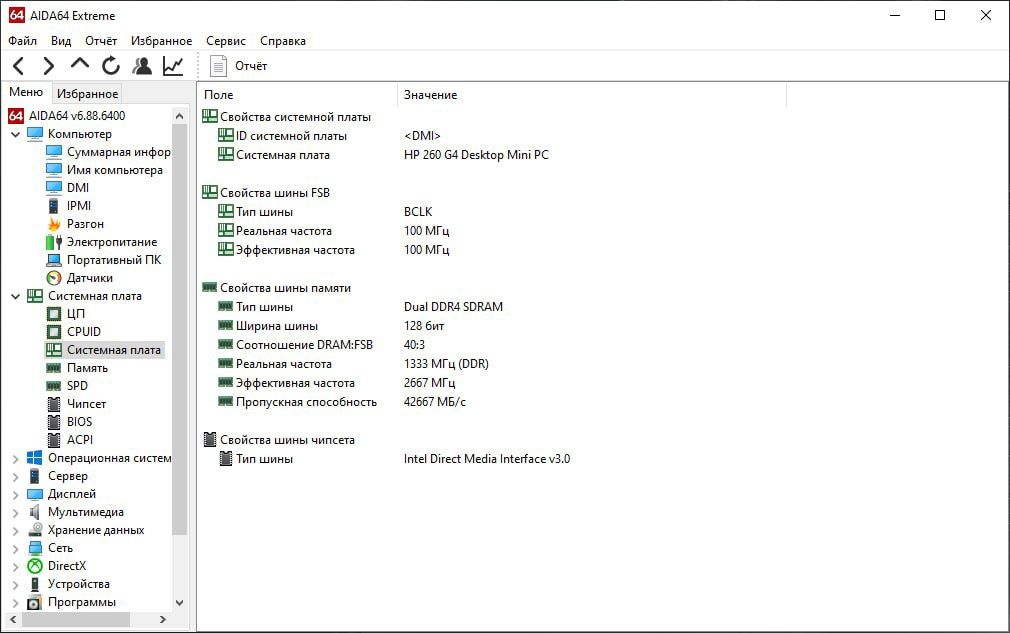Image resolution: width=1010 pixels, height=633 pixels.
Task: Switch to the Меню tab
Action: (x=26, y=92)
